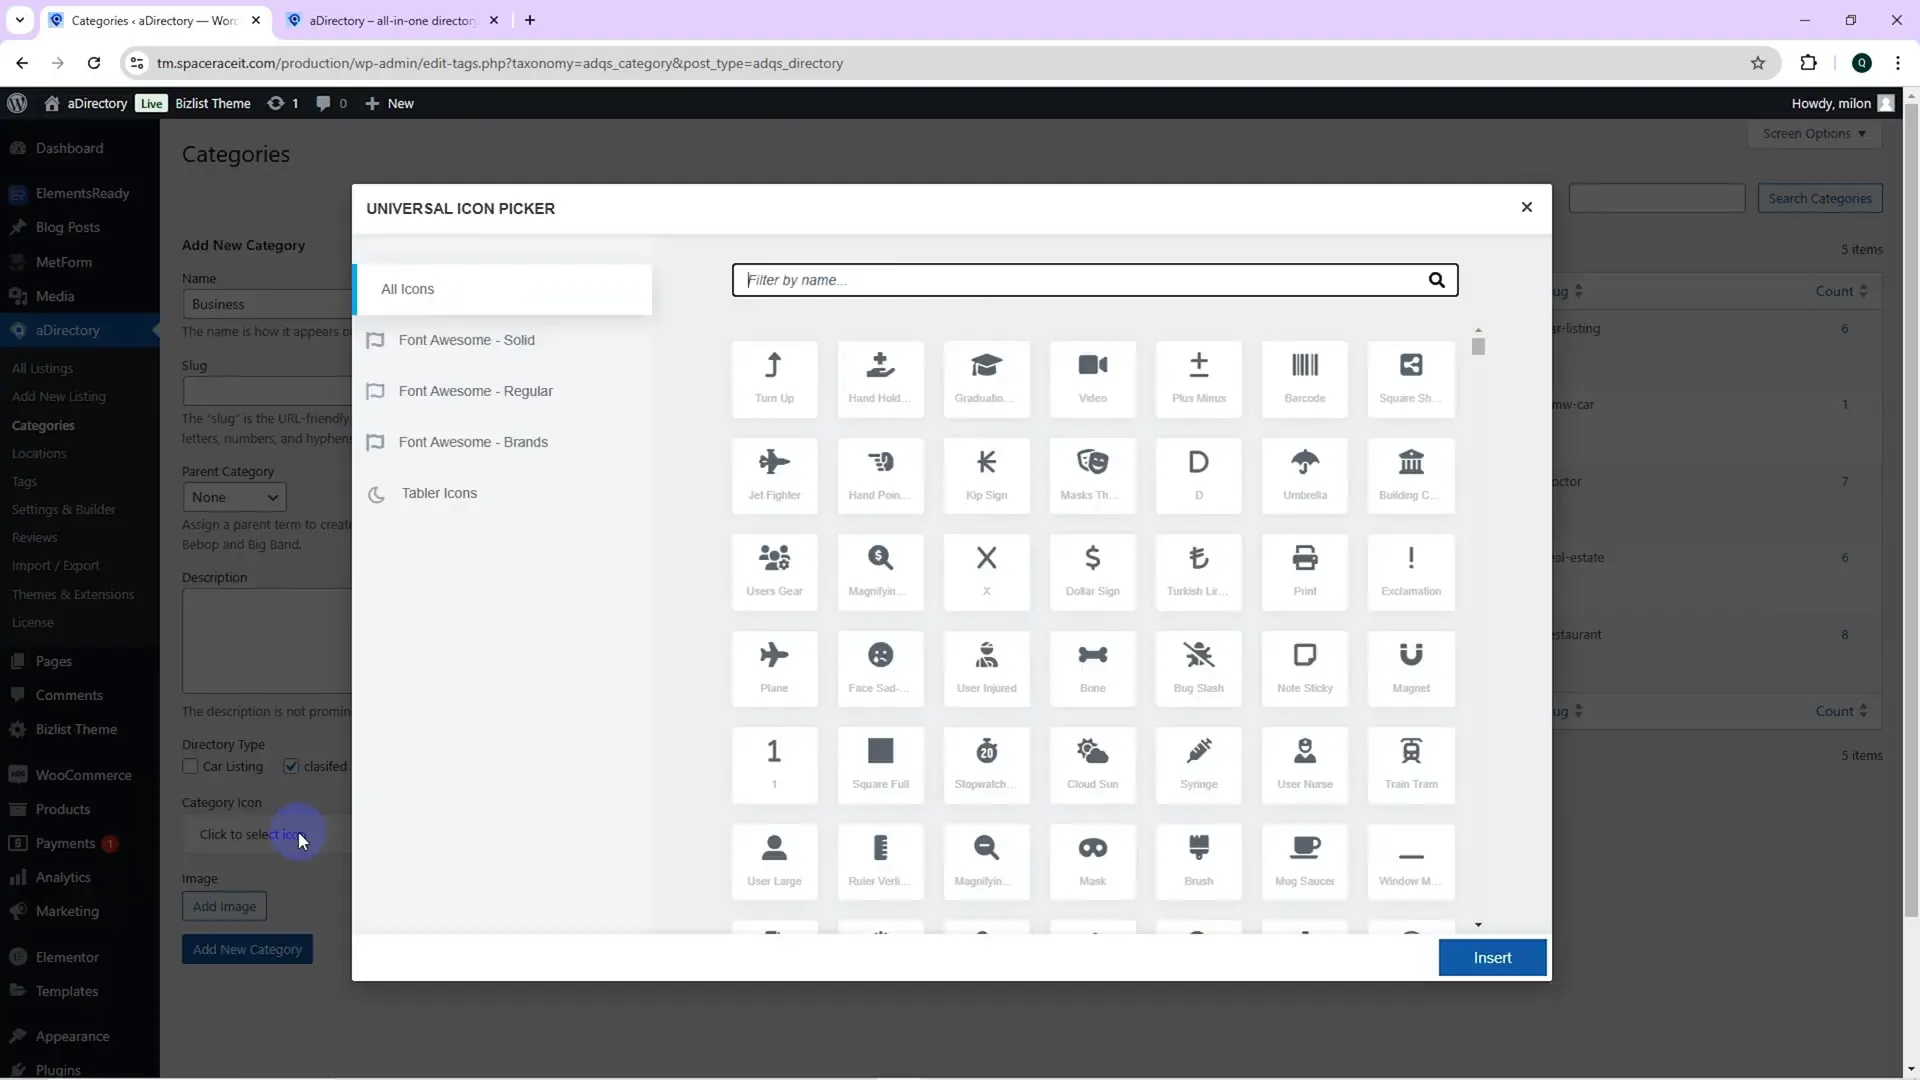Select the Turn Up icon
Screen dimensions: 1920x1080
(774, 379)
